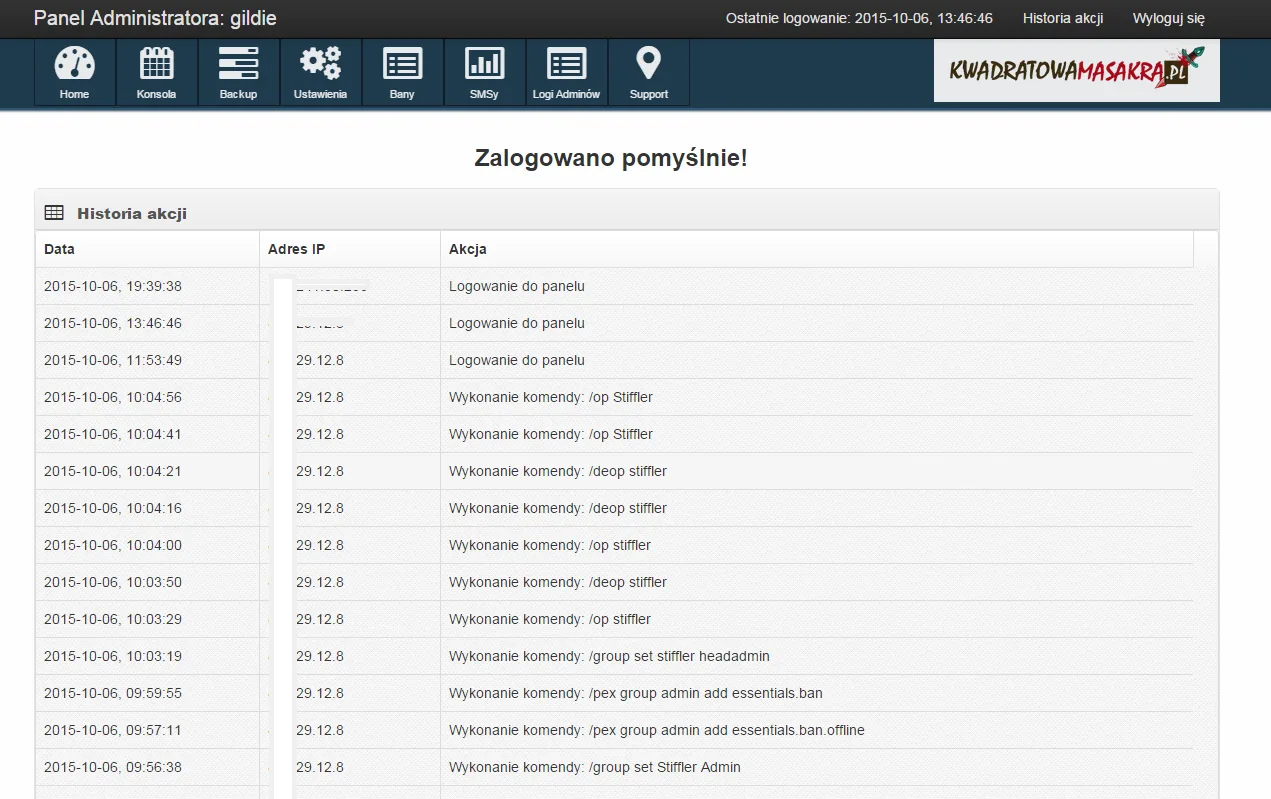Select date 2015-10-06, 19:39:38
1271x799 pixels.
113,286
